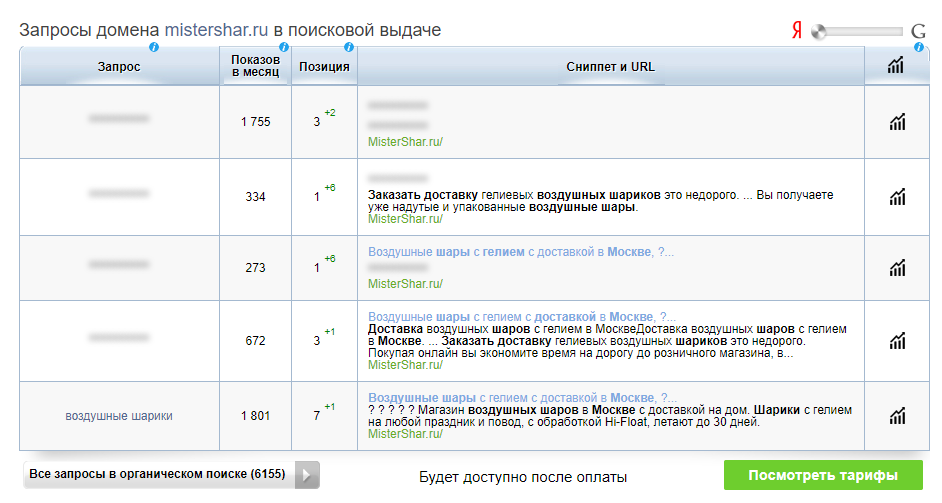Open the snippet title link in the 672 row
Screen dimensions: 942x503
coord(521,317)
